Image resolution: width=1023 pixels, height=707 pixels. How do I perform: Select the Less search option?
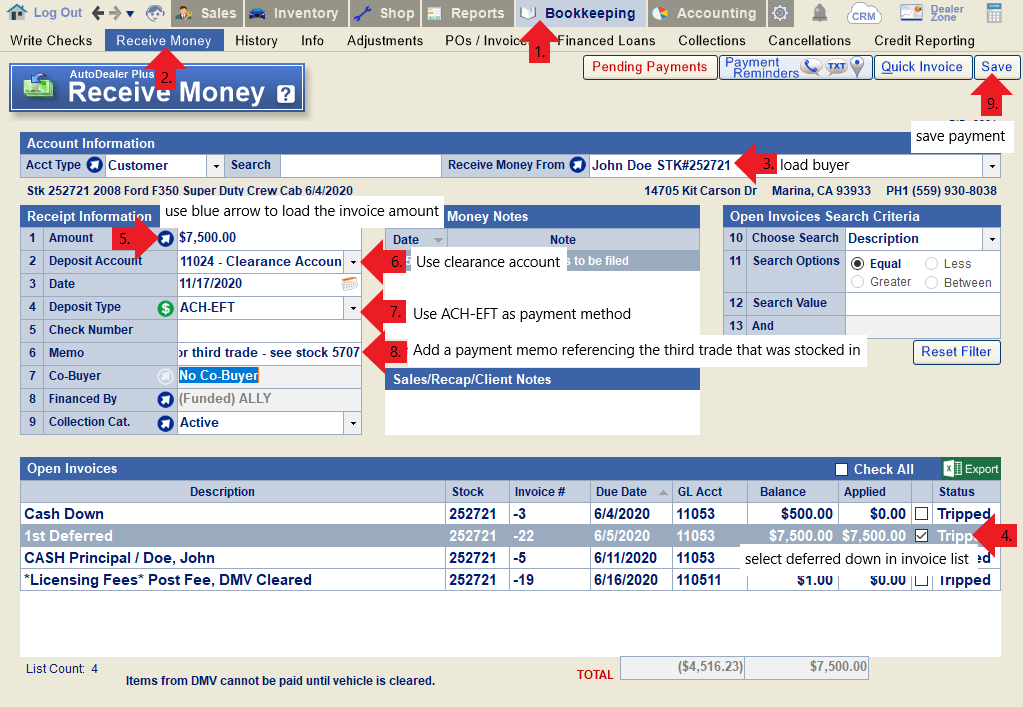932,263
